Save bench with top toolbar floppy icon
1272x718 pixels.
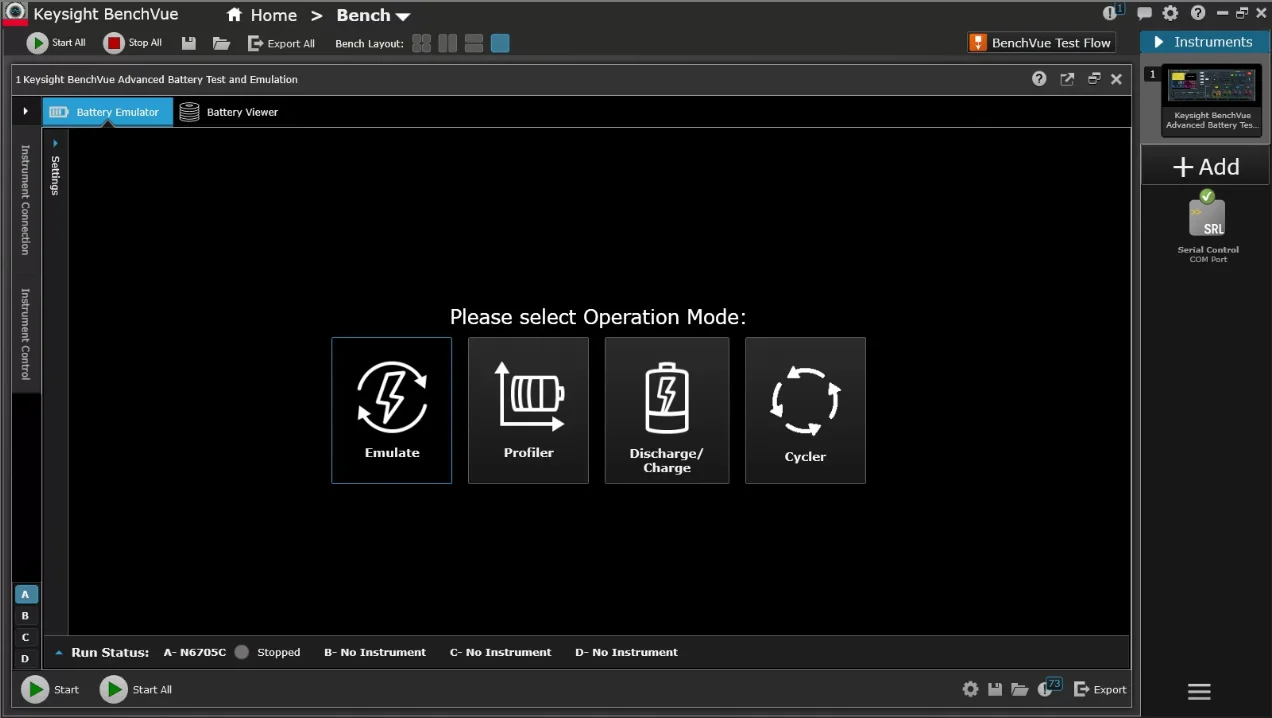click(x=187, y=43)
